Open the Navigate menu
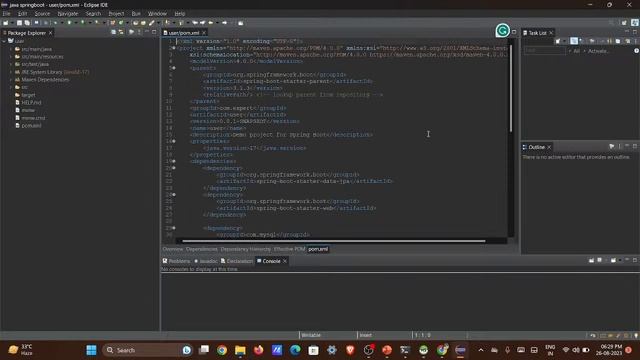 [67, 13]
